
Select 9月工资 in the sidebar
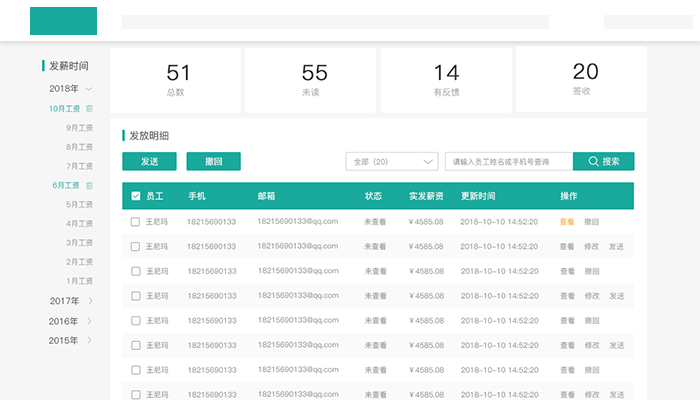[79, 128]
